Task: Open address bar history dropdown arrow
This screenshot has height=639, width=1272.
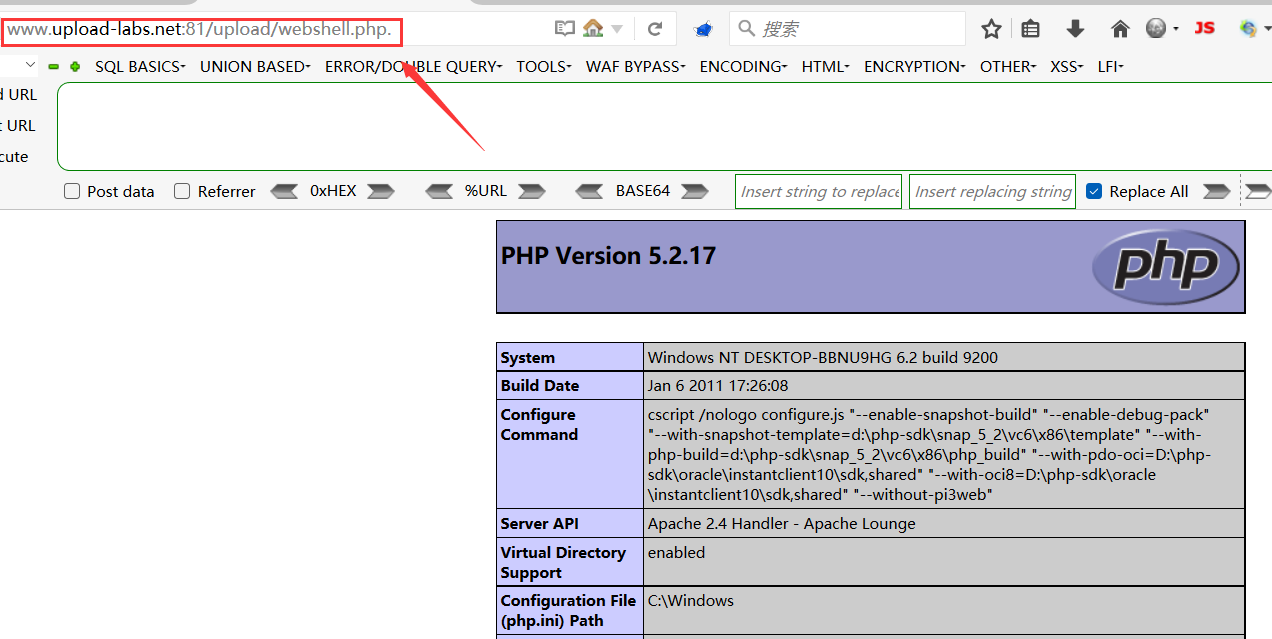Action: [617, 30]
